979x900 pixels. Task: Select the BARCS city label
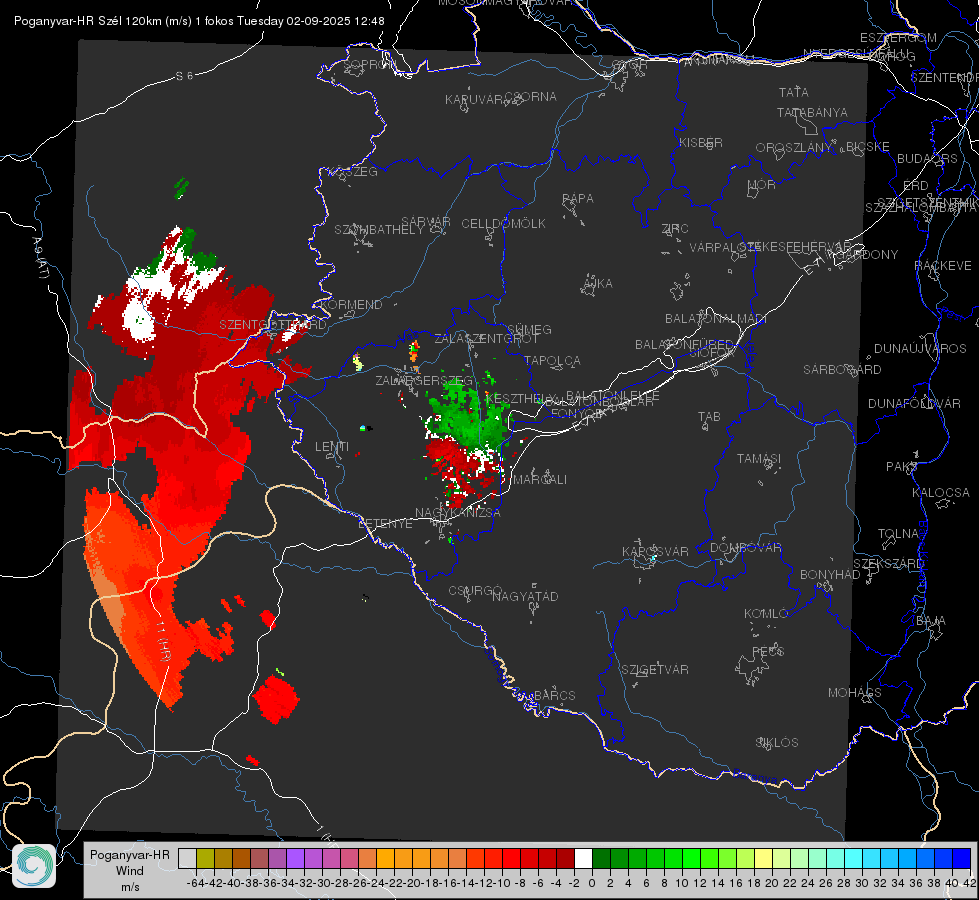tap(554, 695)
